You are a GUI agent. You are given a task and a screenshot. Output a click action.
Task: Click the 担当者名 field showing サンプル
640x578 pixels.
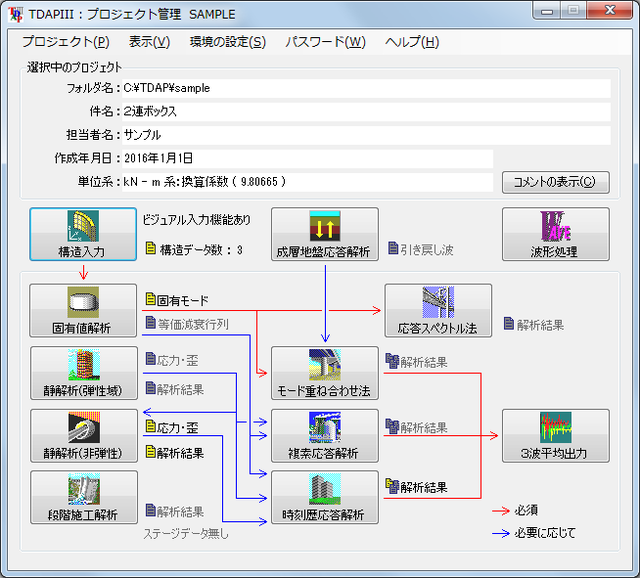[366, 135]
